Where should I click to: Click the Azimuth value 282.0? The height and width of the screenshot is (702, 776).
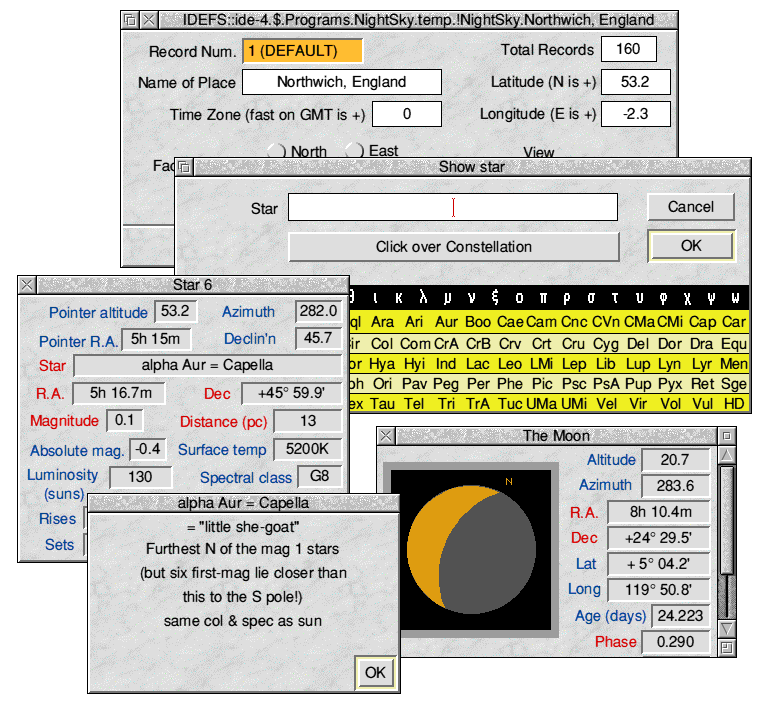pos(318,311)
